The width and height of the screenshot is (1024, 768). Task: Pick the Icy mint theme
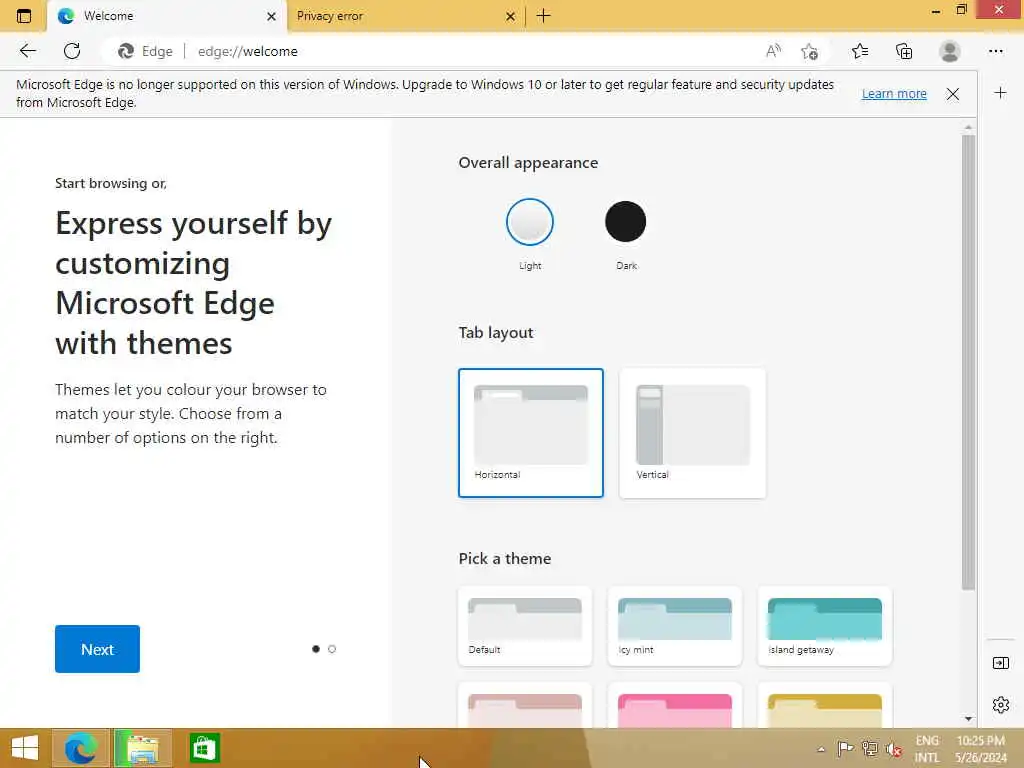(x=675, y=626)
